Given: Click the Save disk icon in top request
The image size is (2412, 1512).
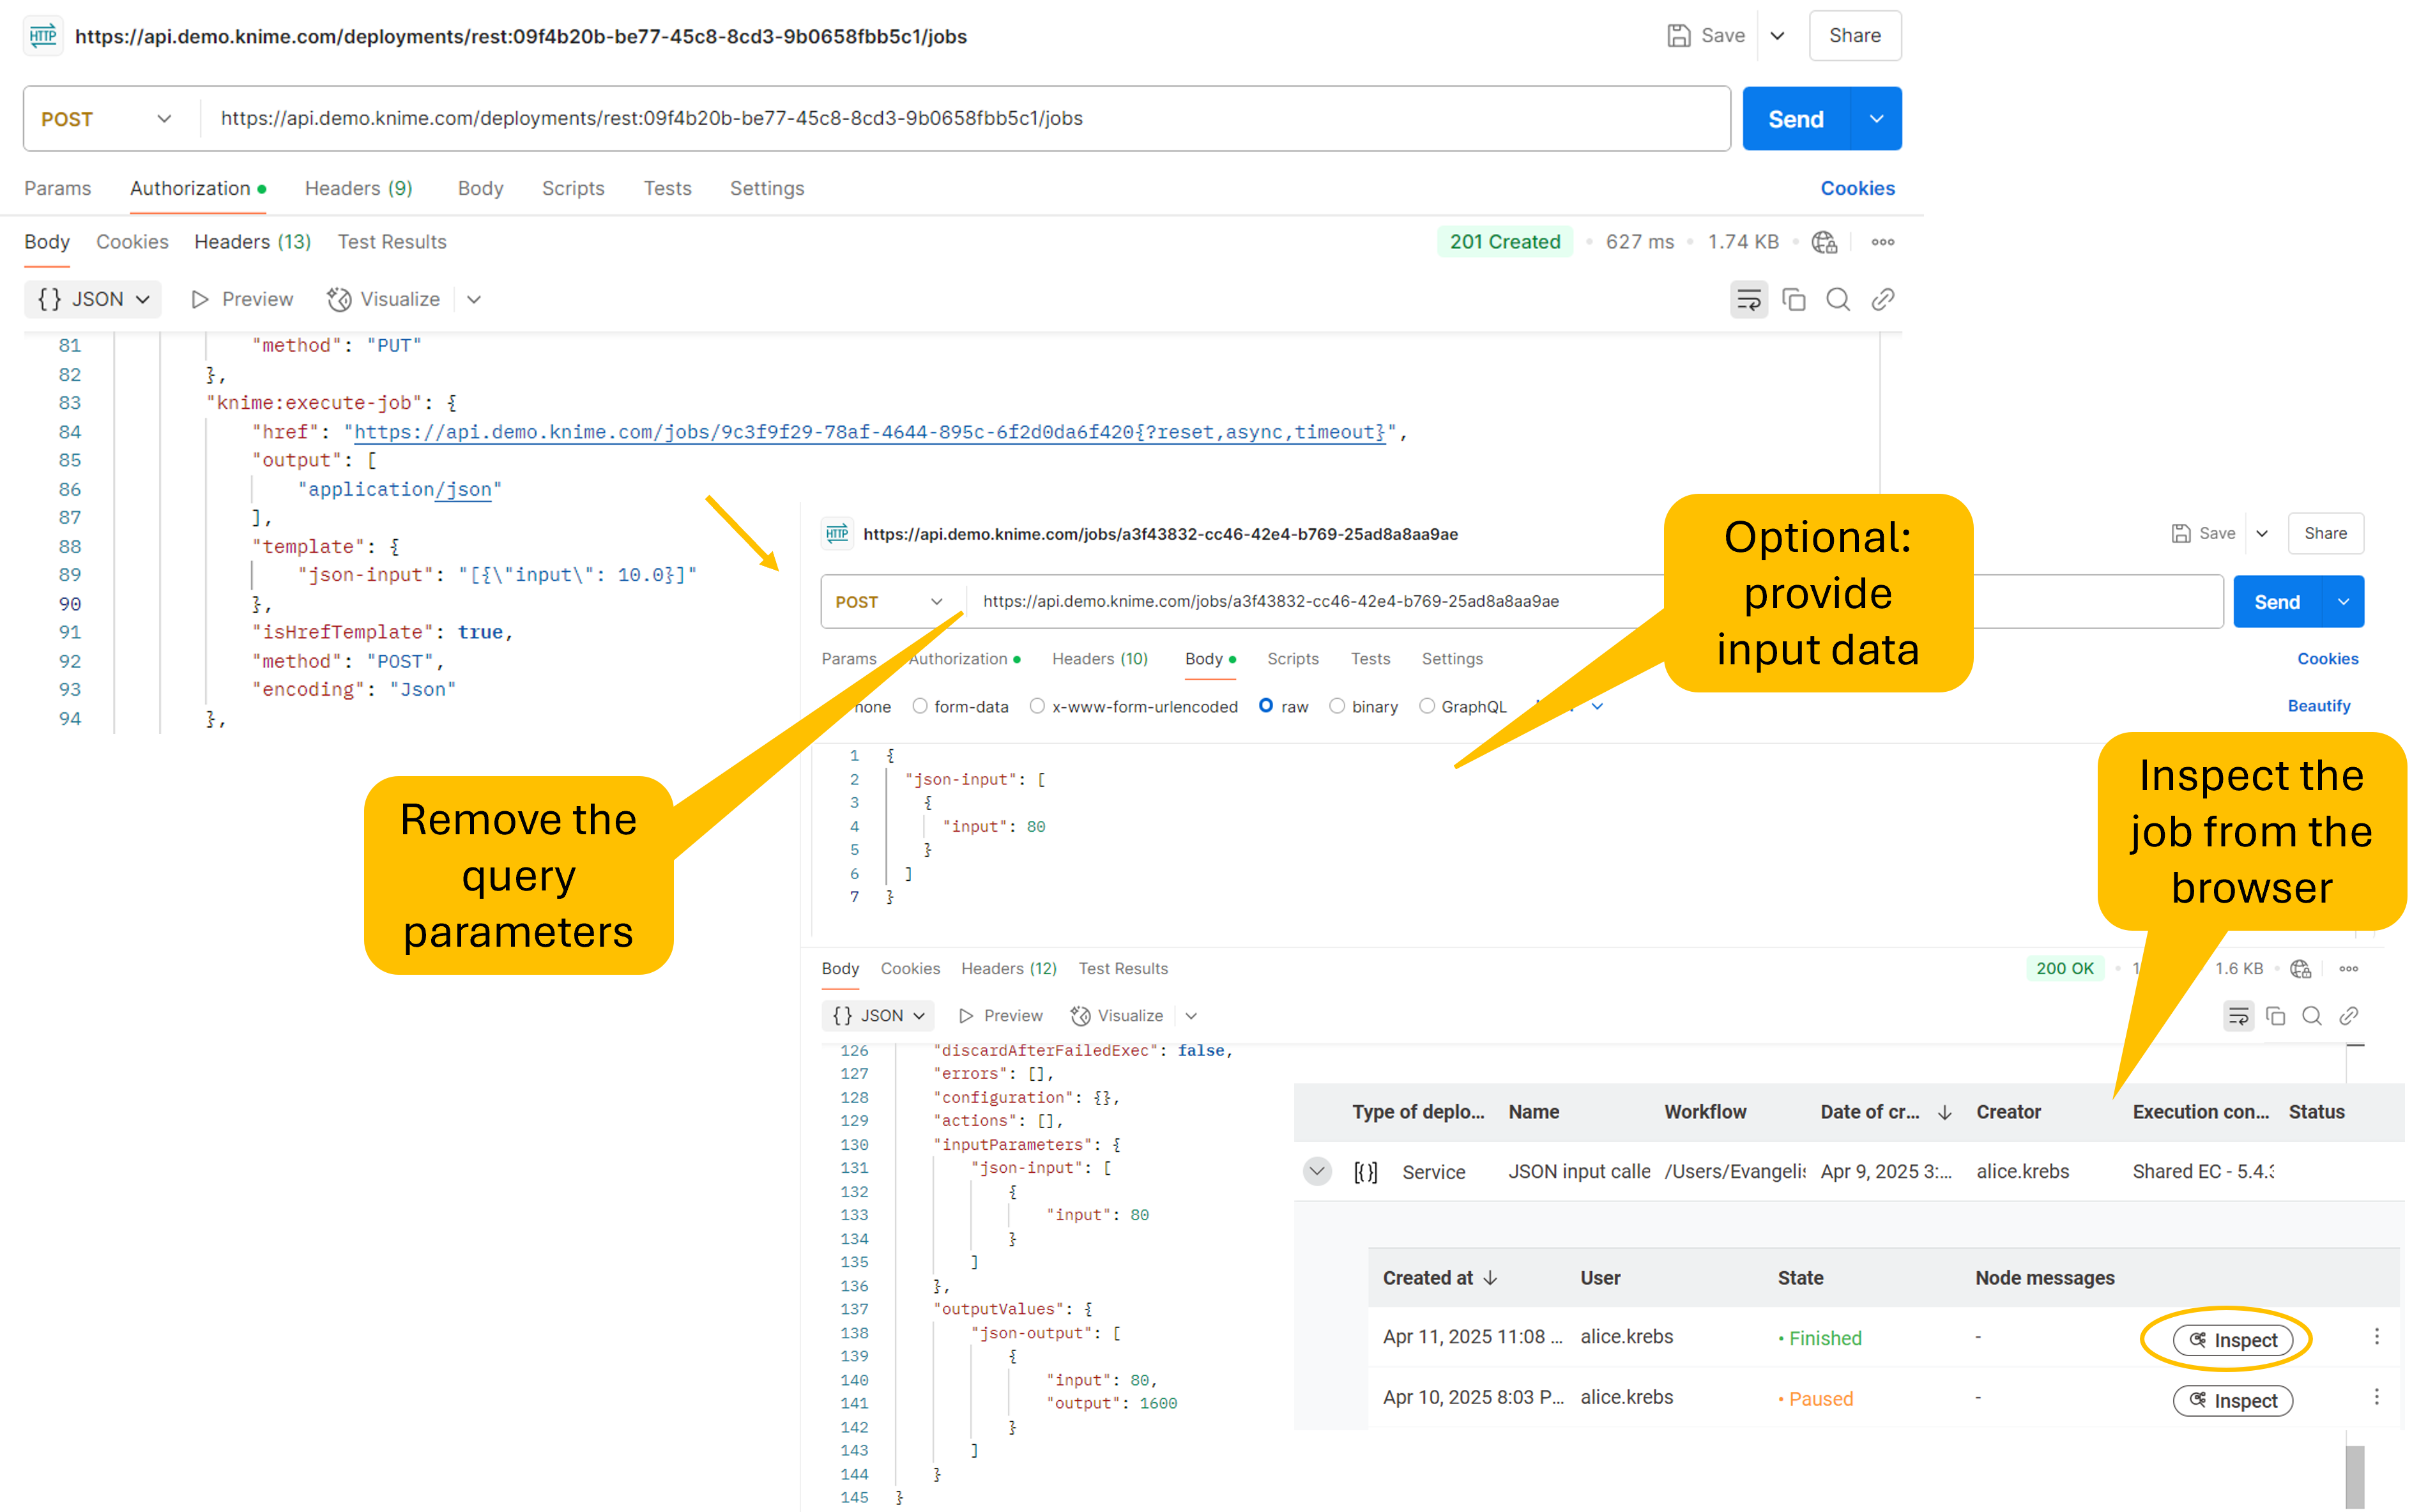Looking at the screenshot, I should (x=1679, y=36).
